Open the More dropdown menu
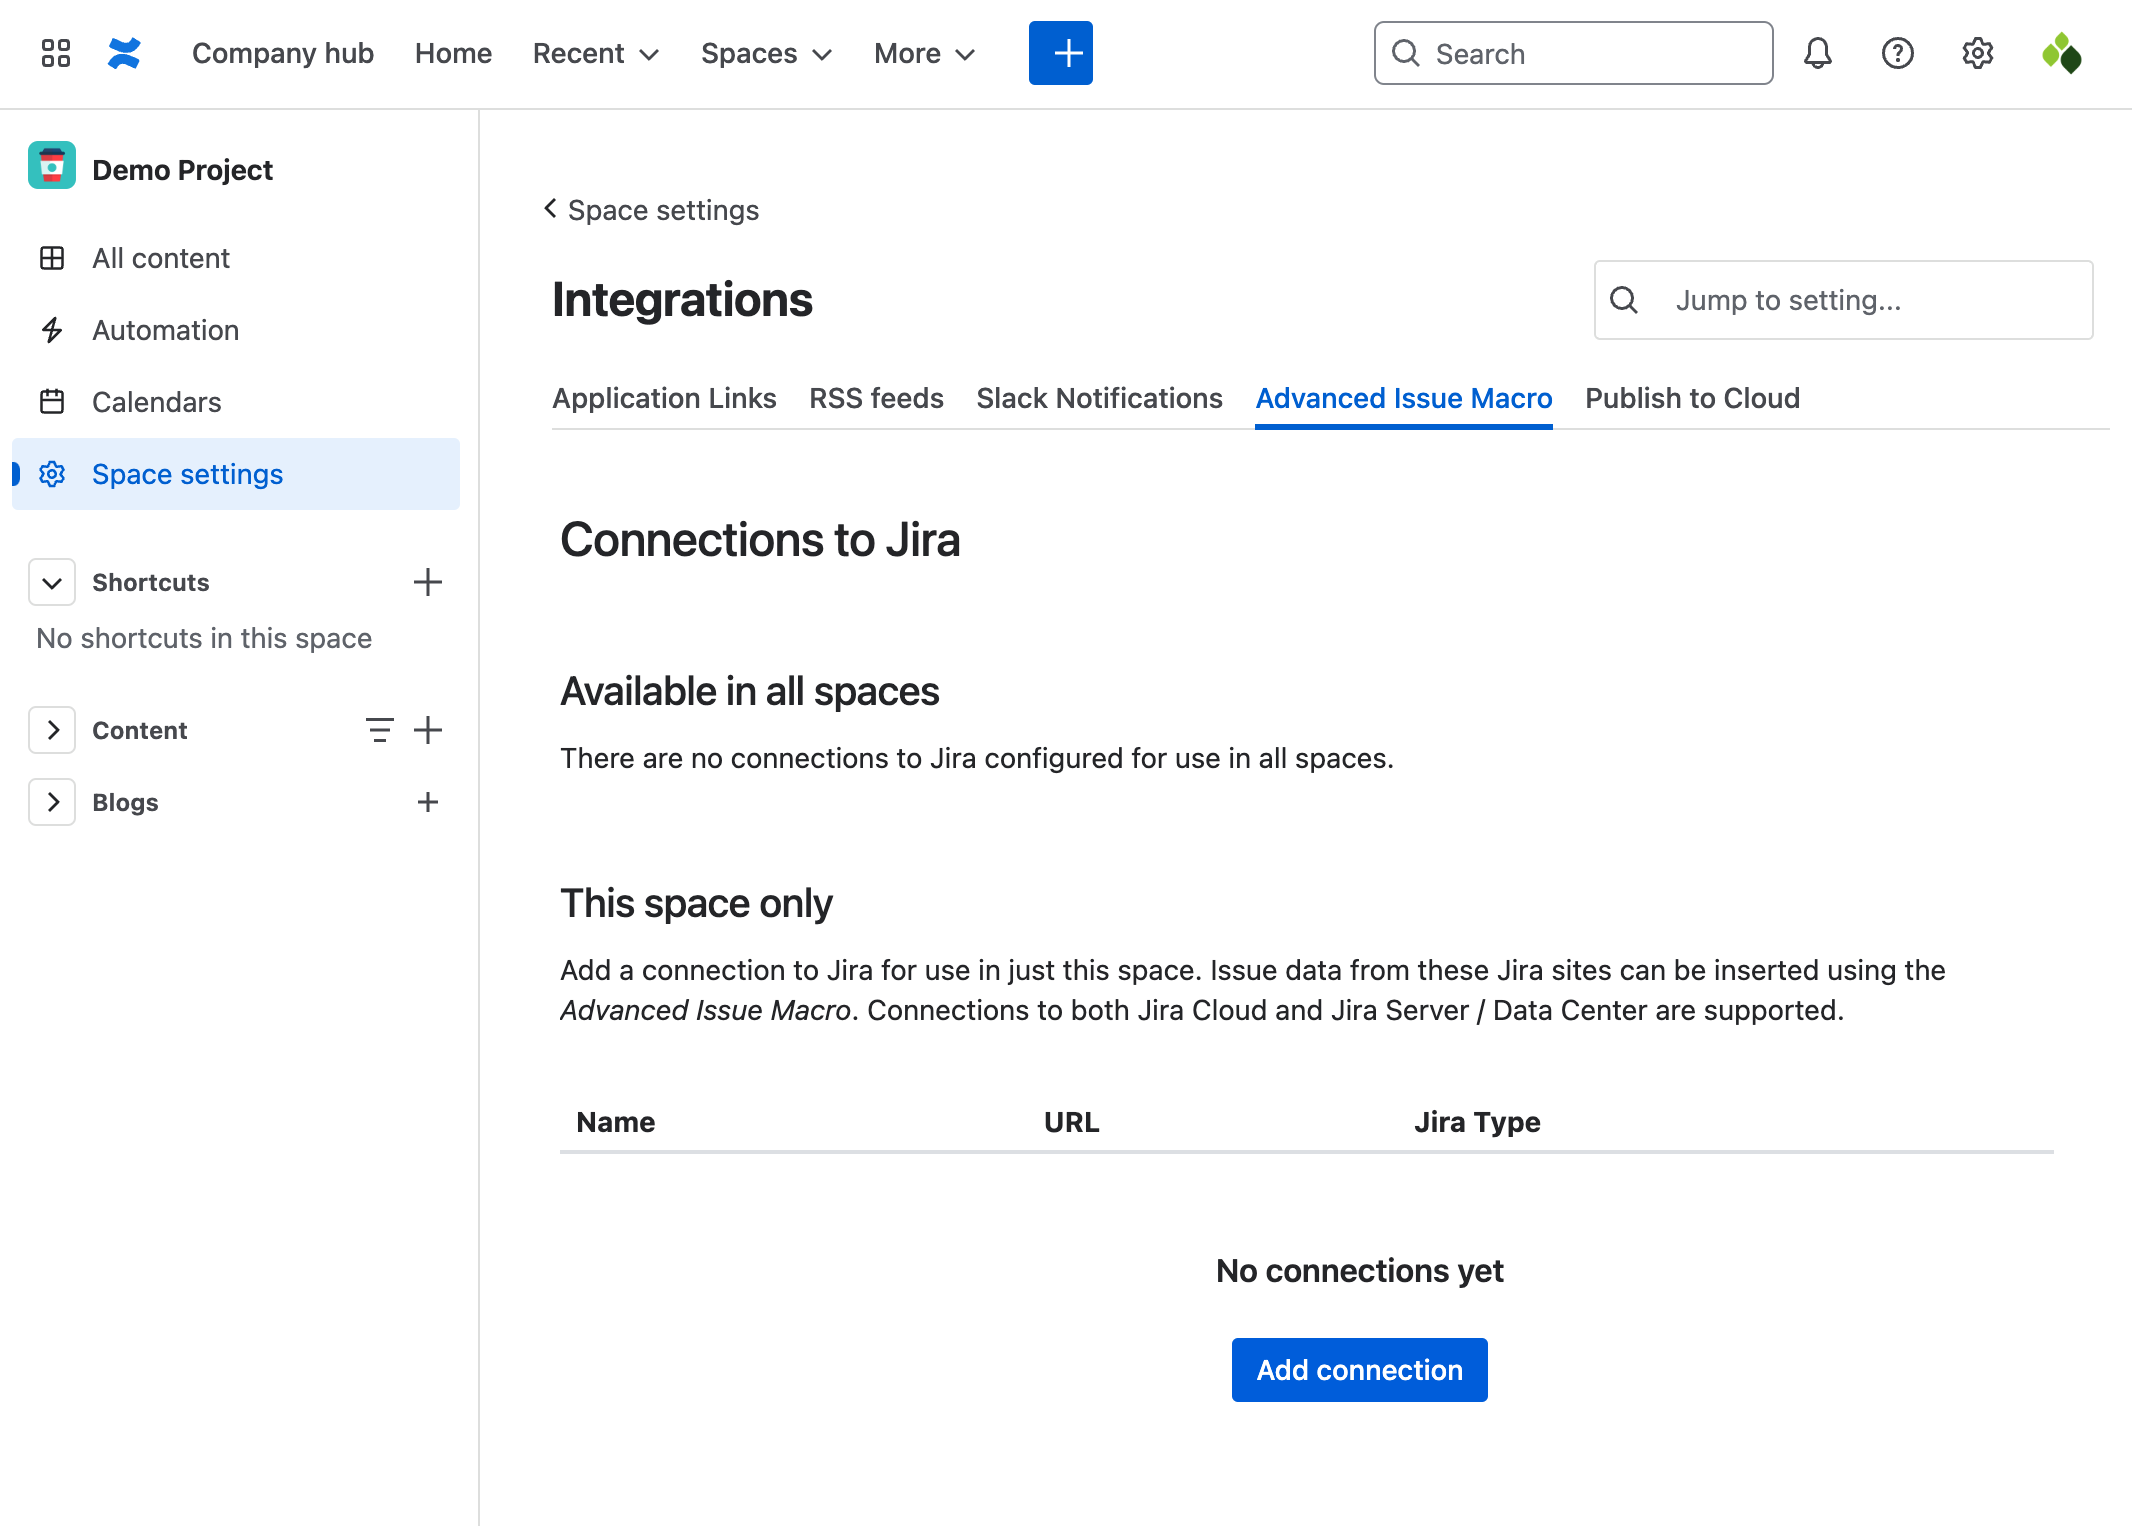The height and width of the screenshot is (1526, 2132). (925, 53)
